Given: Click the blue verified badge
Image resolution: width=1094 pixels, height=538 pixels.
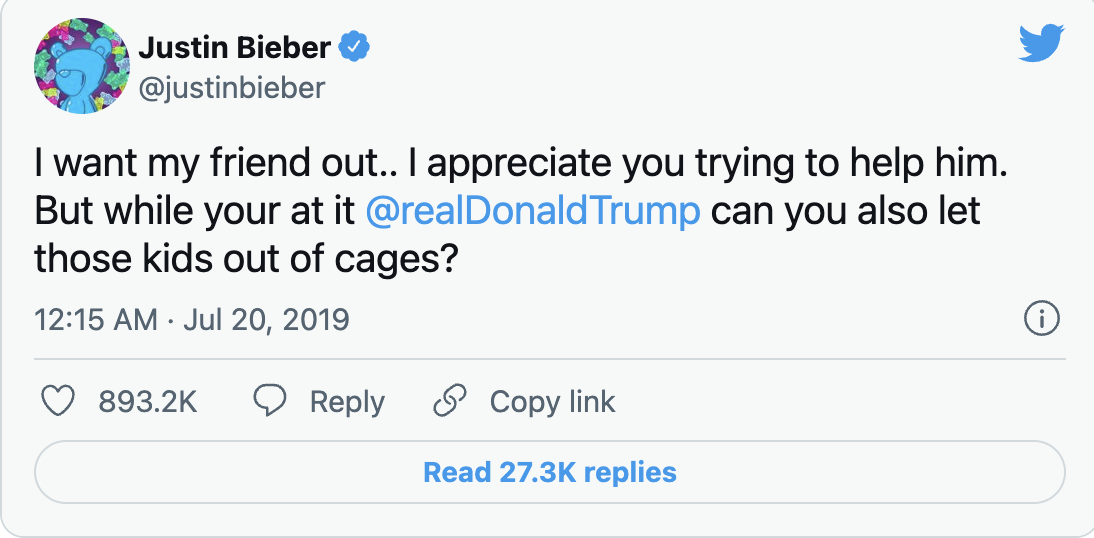Looking at the screenshot, I should click(354, 46).
